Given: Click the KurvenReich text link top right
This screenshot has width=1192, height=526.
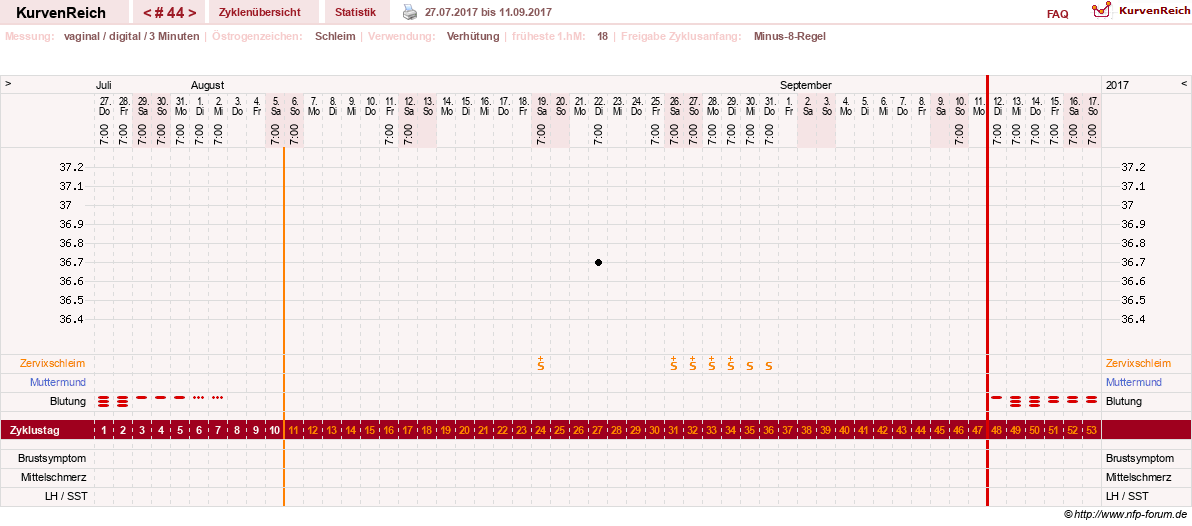Looking at the screenshot, I should [x=1153, y=11].
